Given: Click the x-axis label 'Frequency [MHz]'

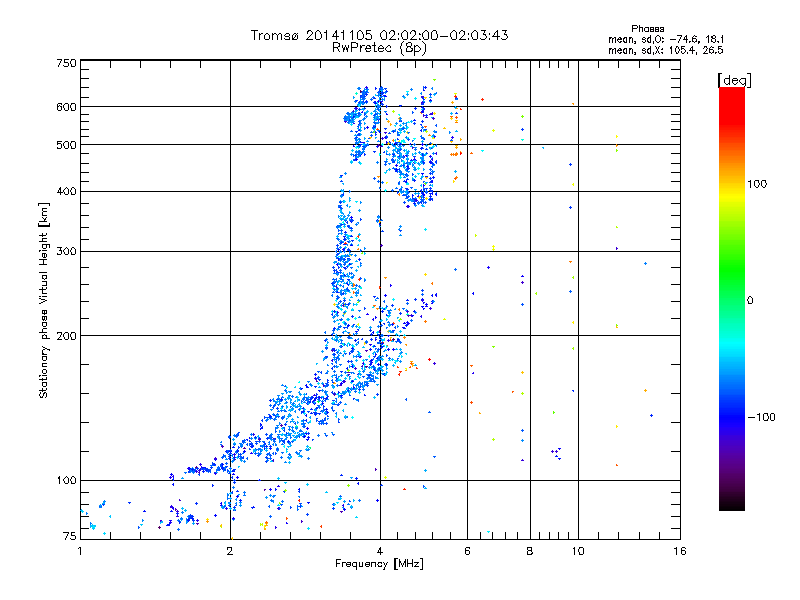Looking at the screenshot, I should [379, 564].
